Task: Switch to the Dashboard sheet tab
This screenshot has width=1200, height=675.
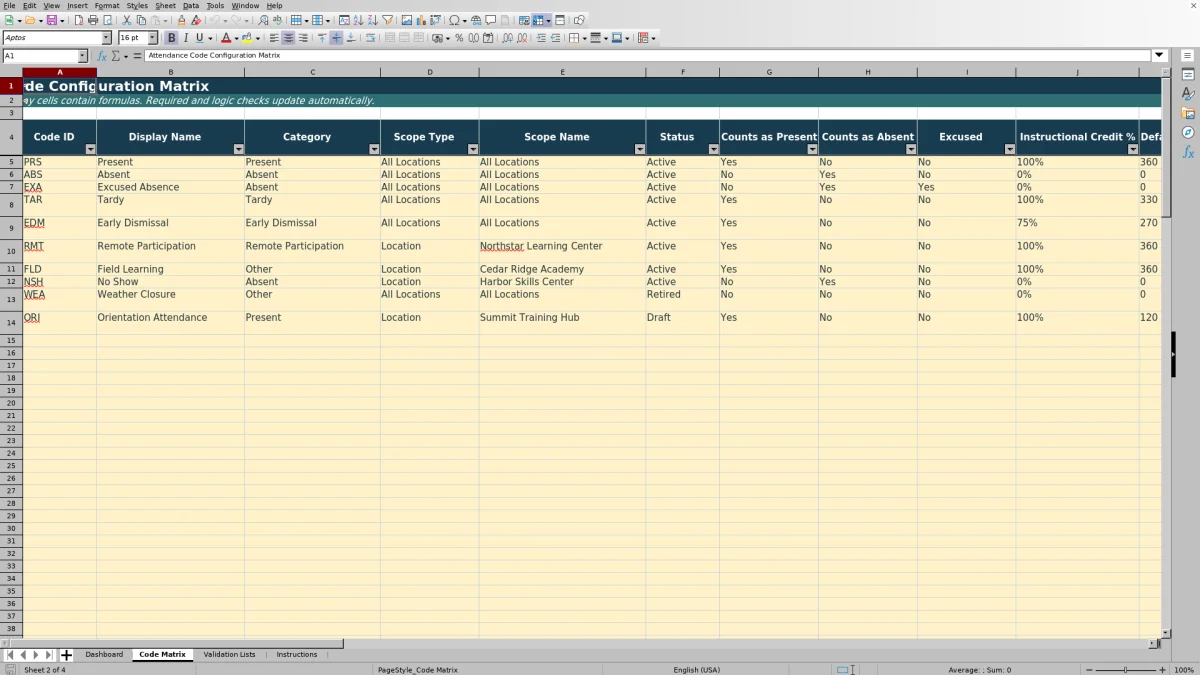Action: pyautogui.click(x=104, y=655)
